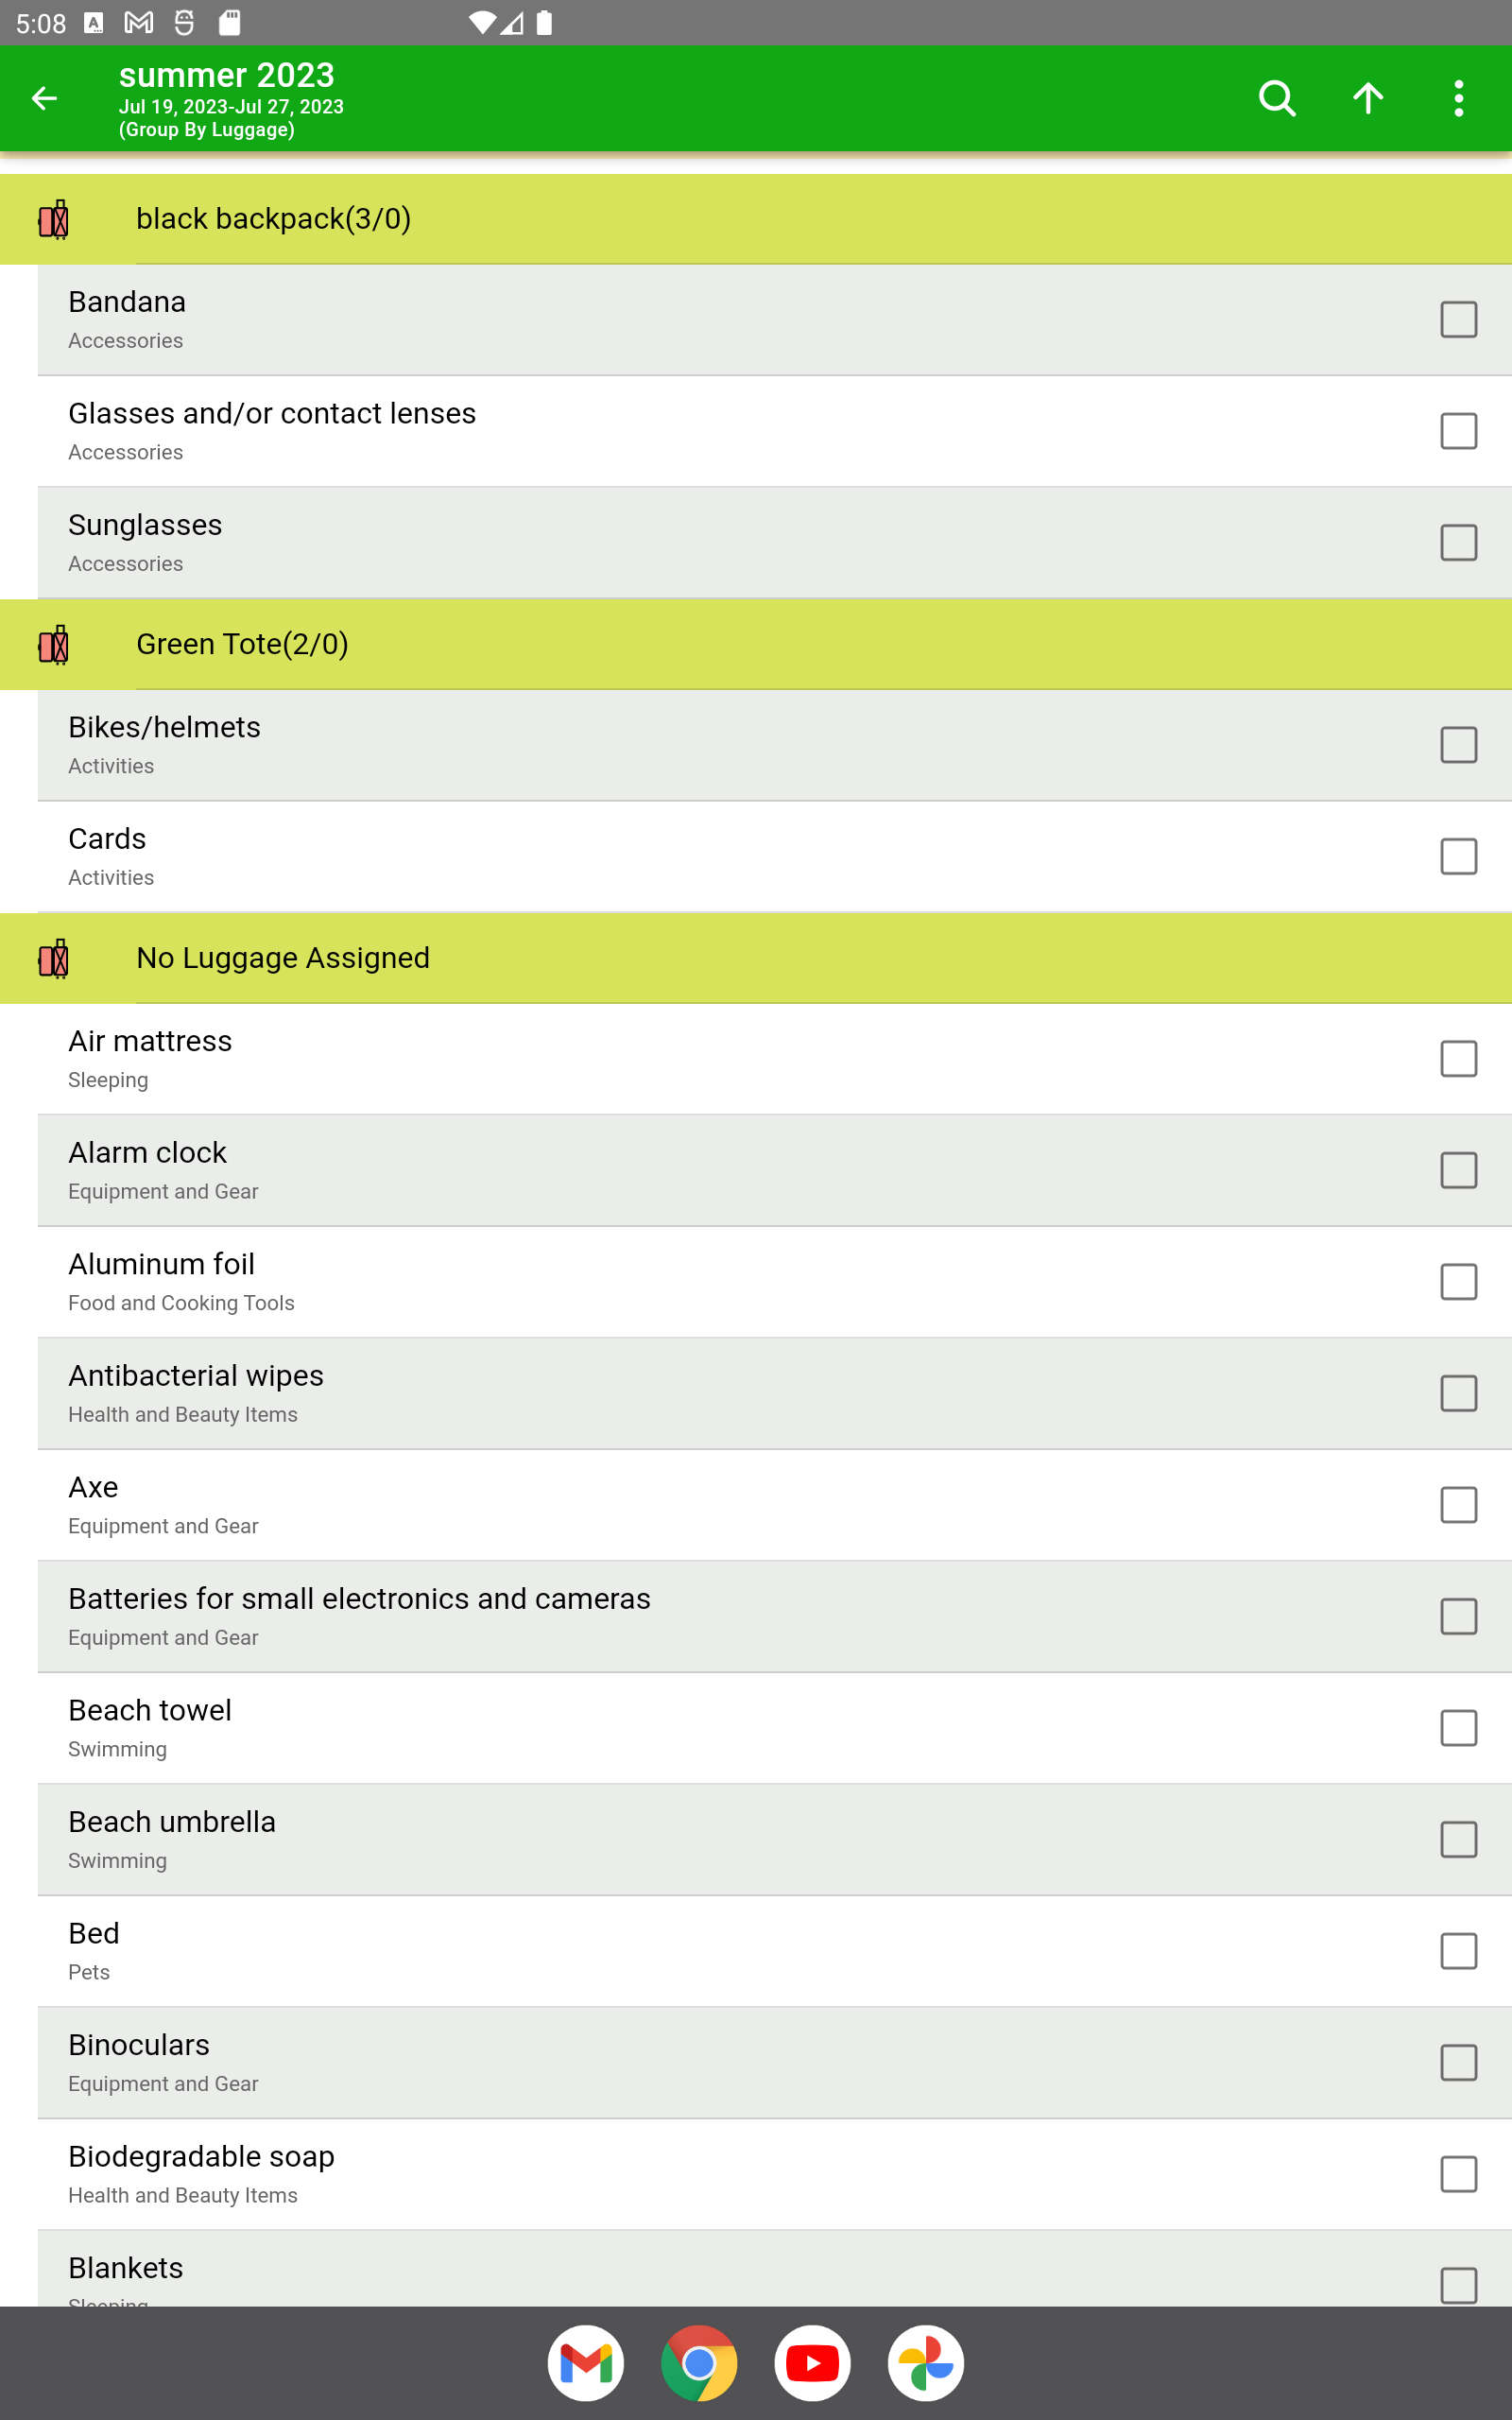1512x2420 pixels.
Task: Open Chrome from the dock
Action: click(699, 2361)
